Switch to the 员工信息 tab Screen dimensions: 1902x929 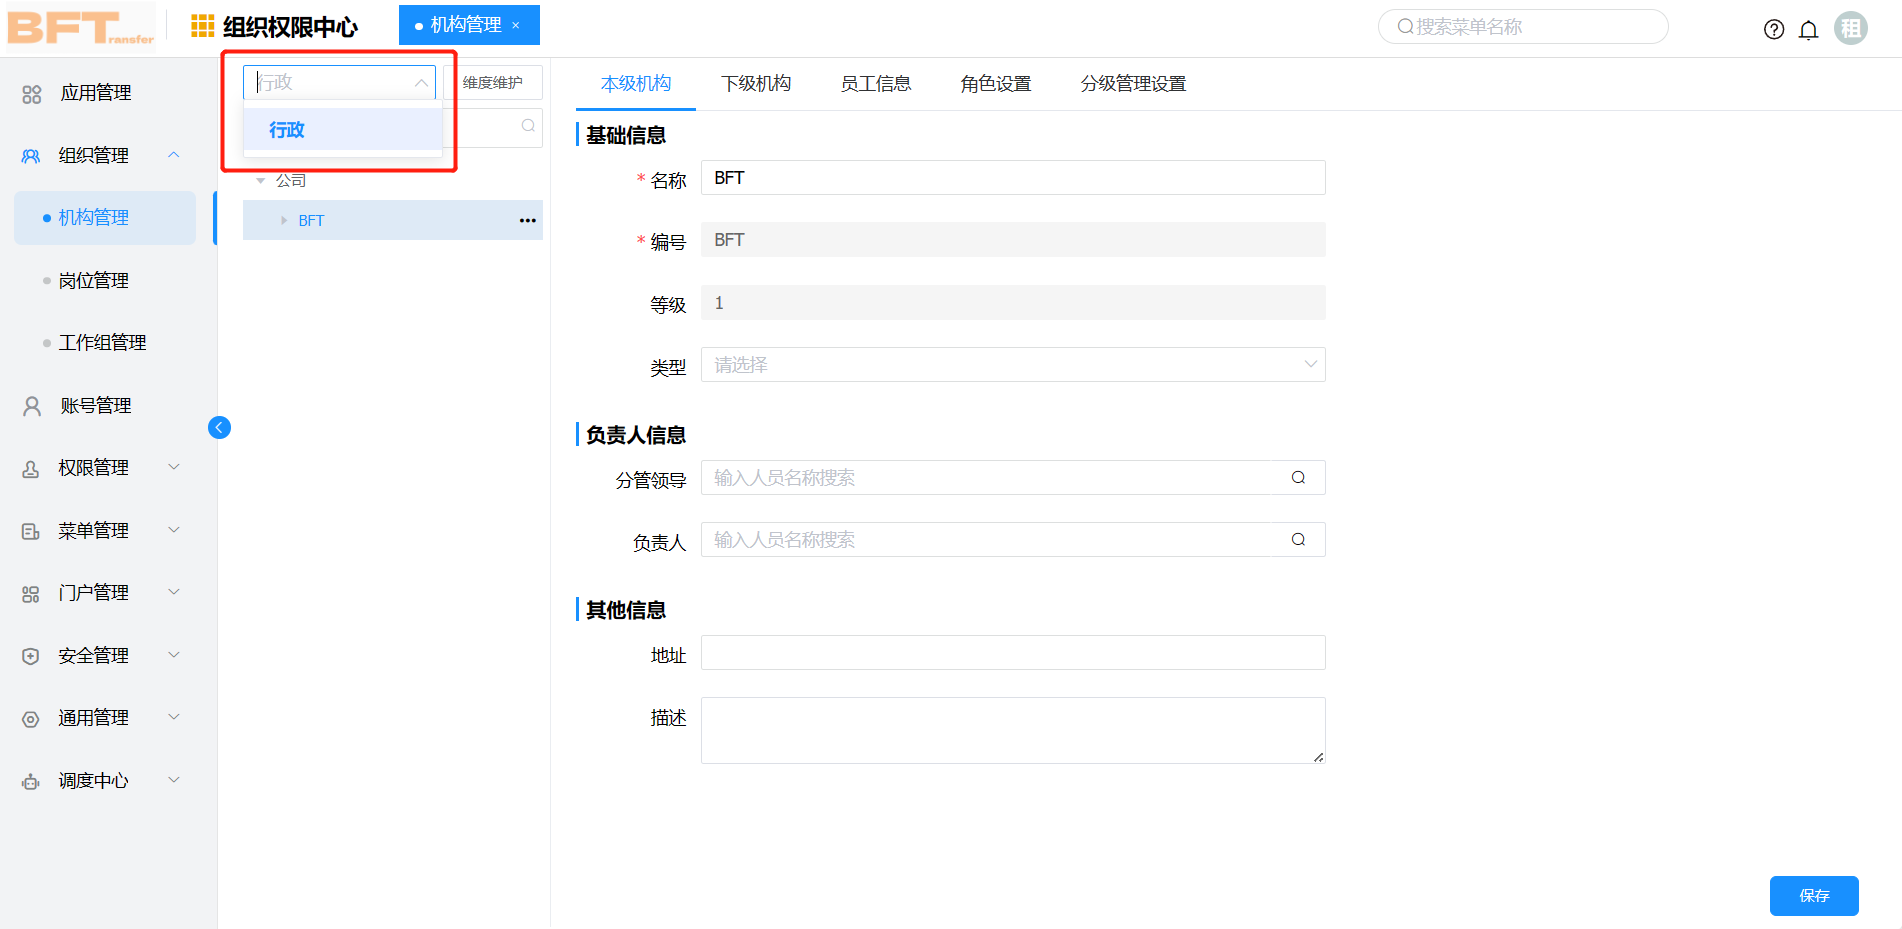[876, 84]
